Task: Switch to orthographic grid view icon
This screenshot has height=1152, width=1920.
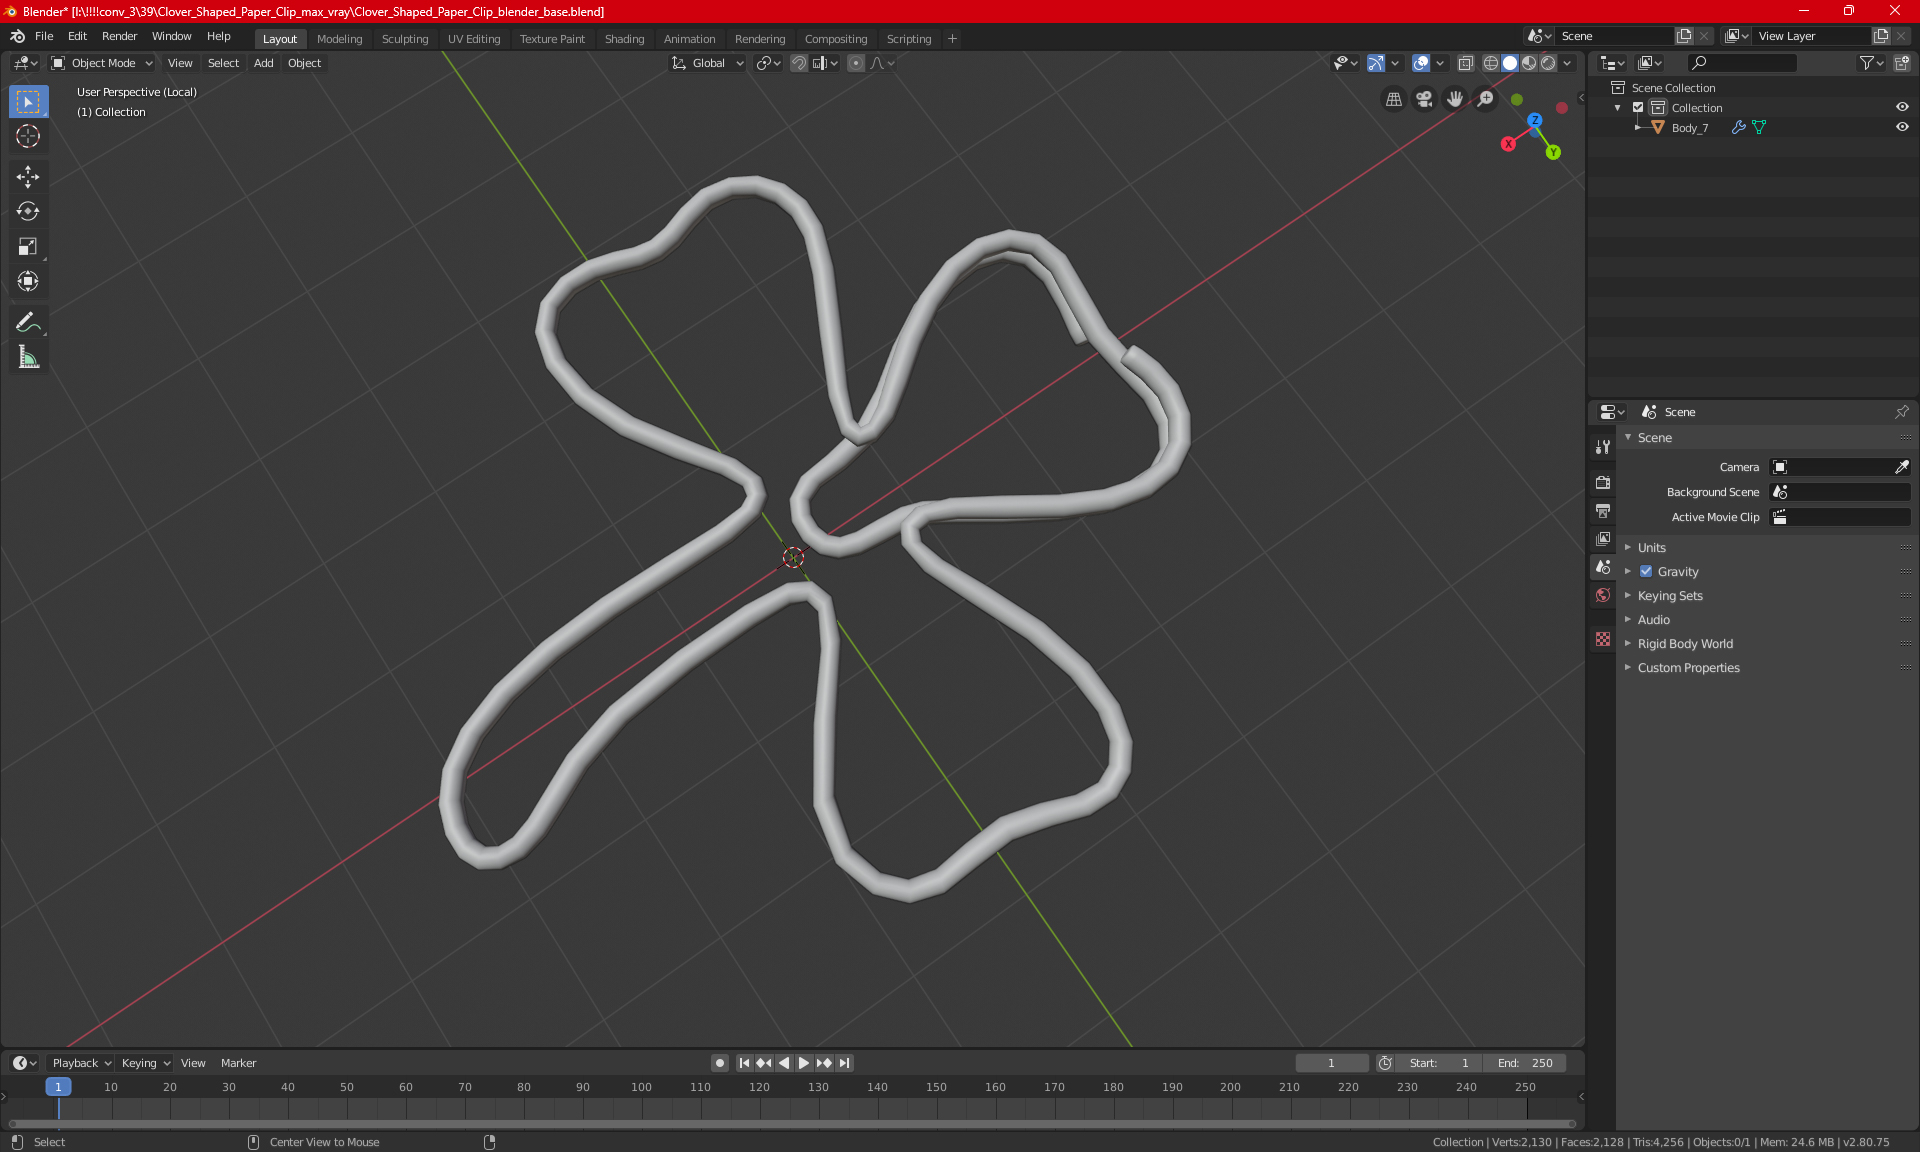Action: pyautogui.click(x=1393, y=99)
